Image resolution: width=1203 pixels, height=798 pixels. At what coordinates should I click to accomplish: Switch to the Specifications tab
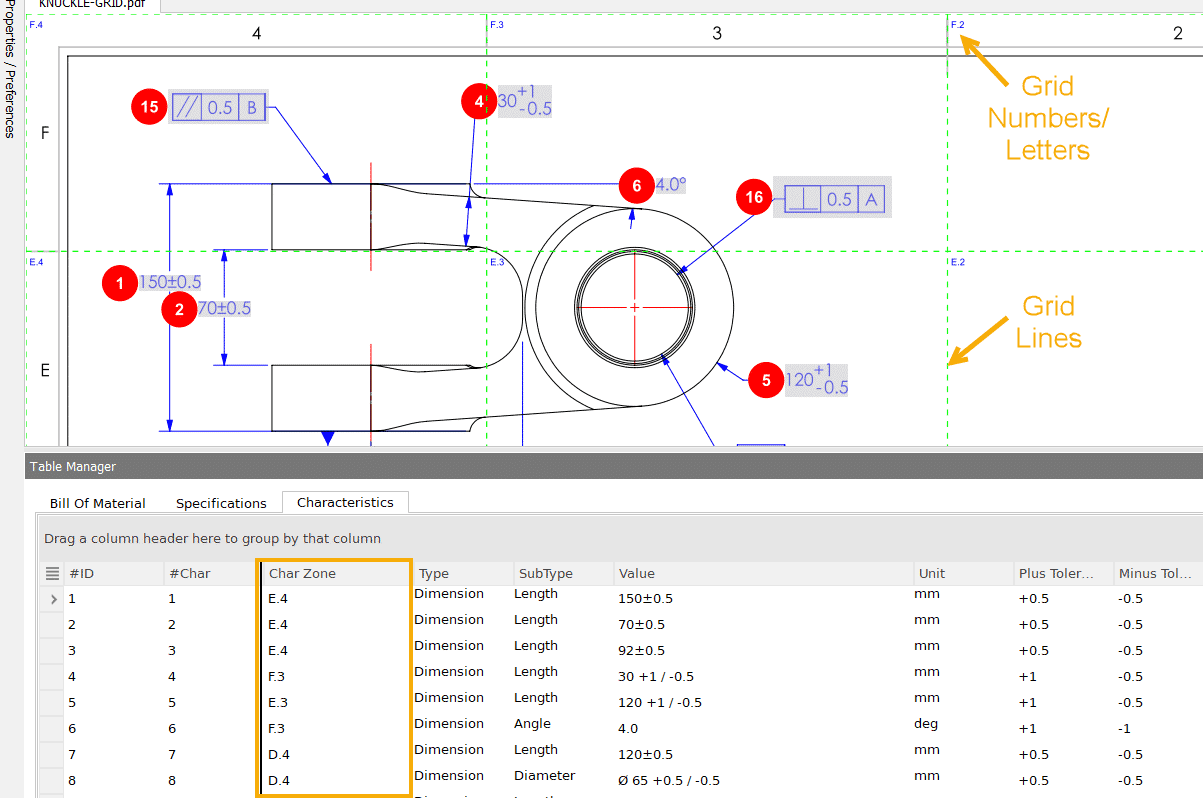[x=221, y=503]
